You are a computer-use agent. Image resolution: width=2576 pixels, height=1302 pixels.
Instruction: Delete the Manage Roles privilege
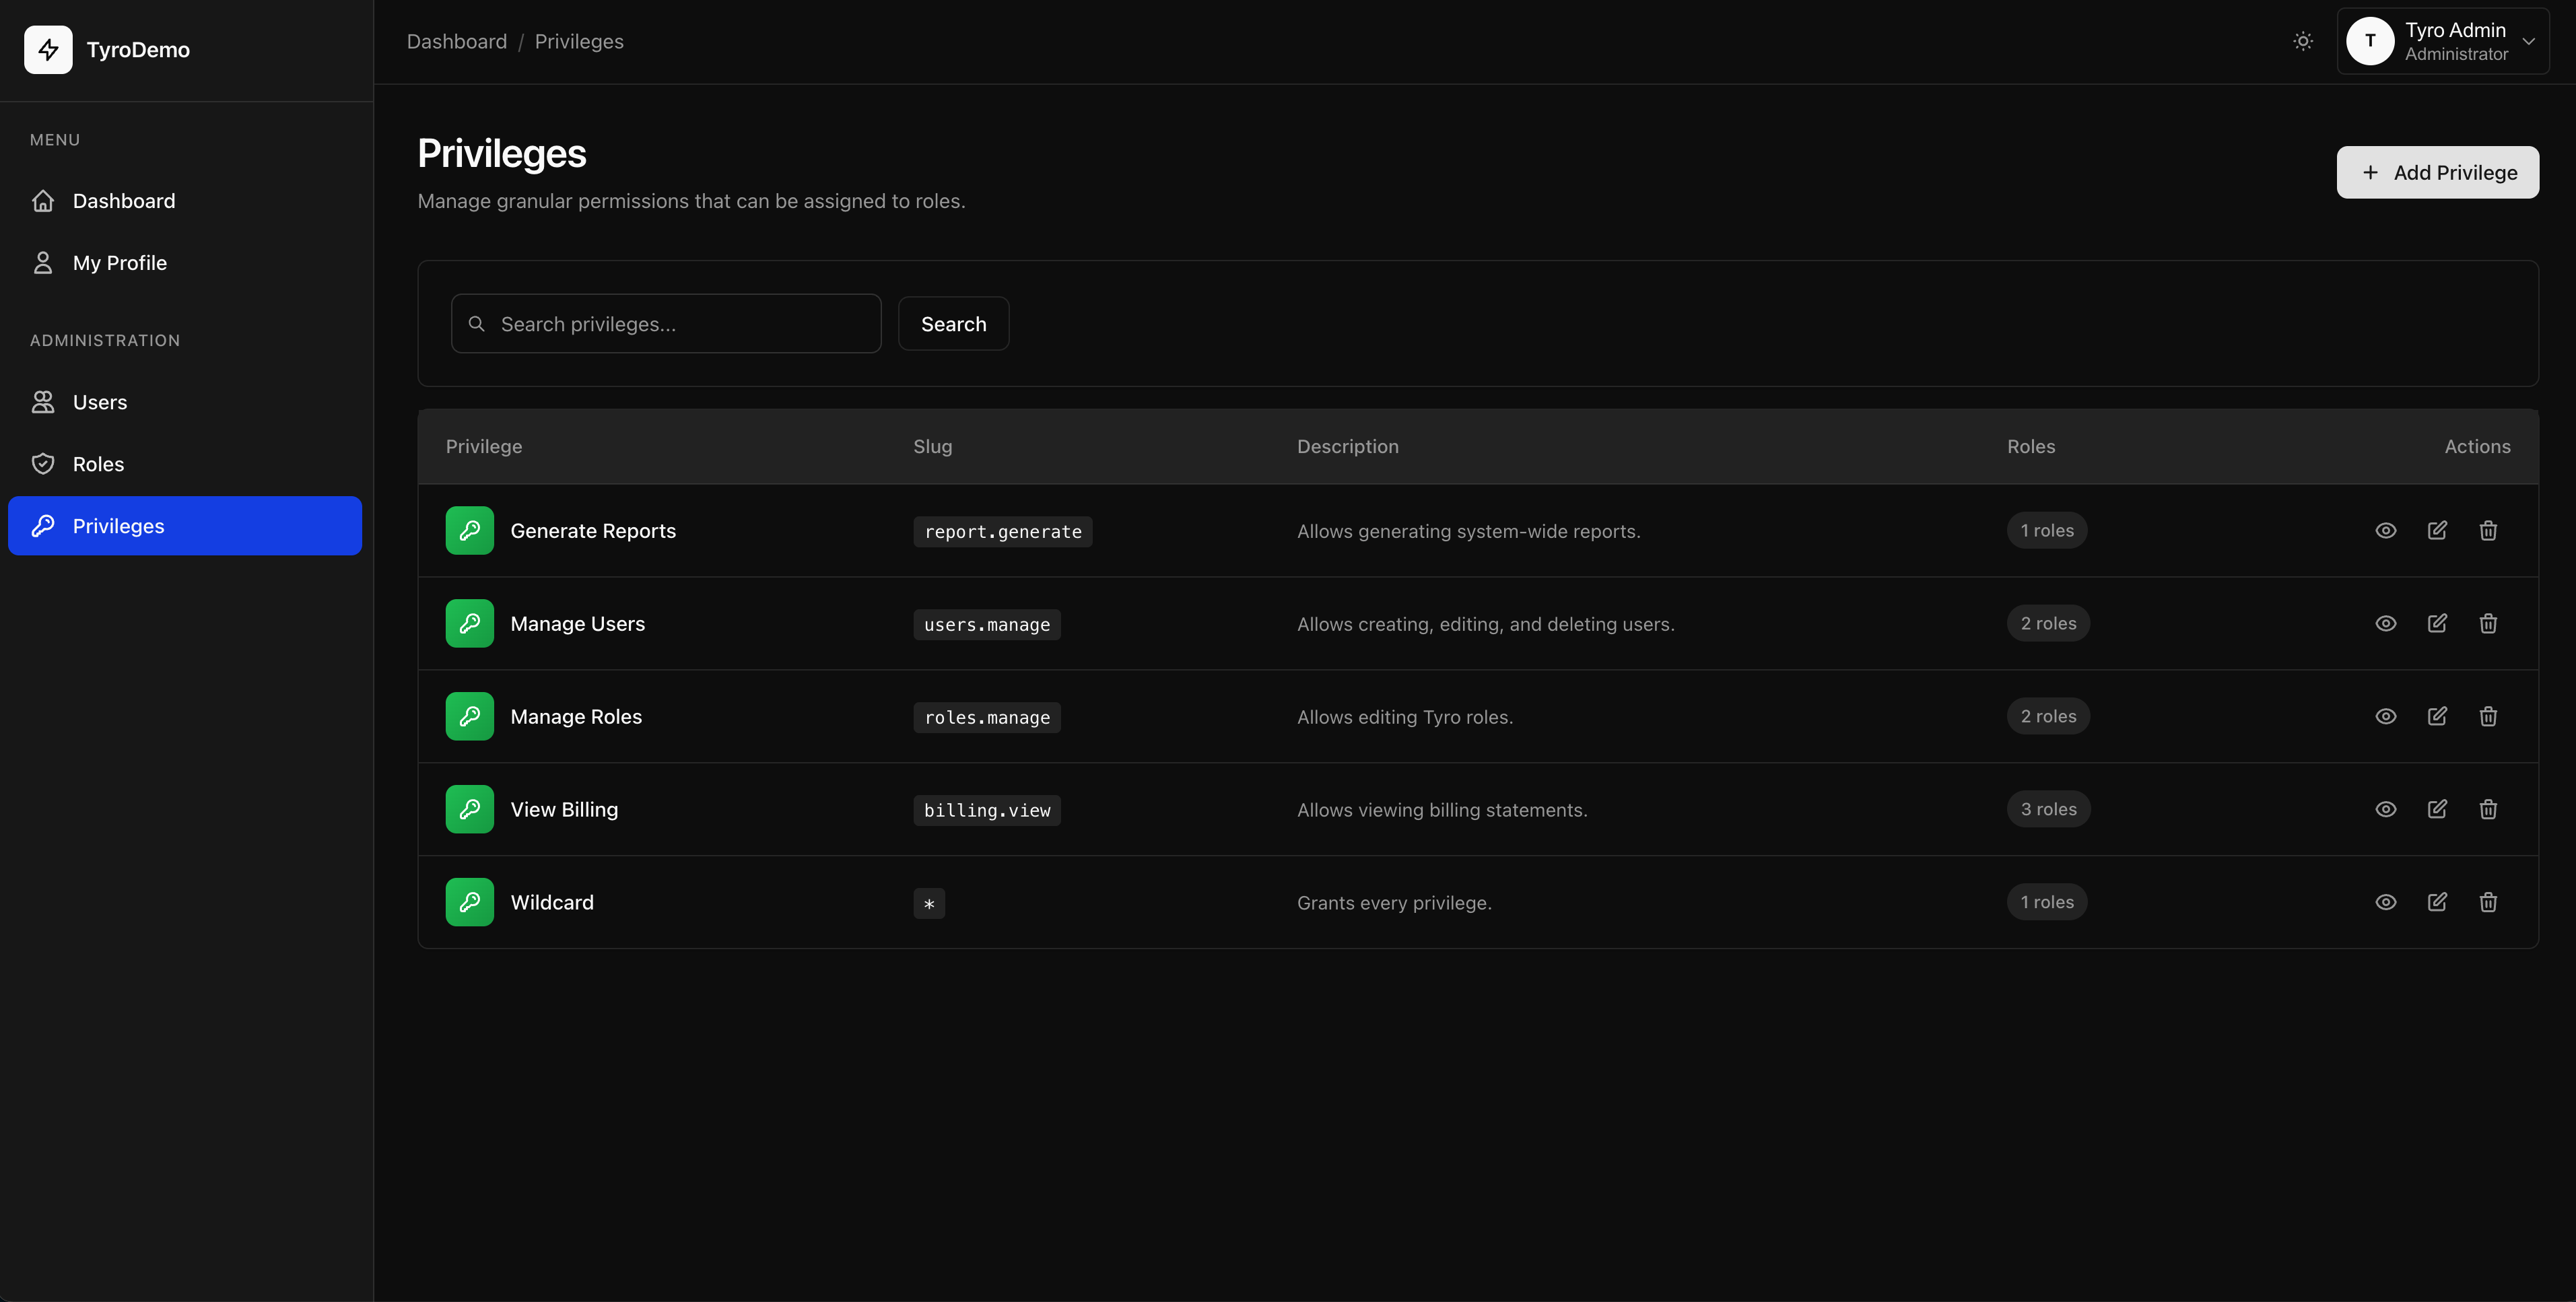coord(2488,716)
